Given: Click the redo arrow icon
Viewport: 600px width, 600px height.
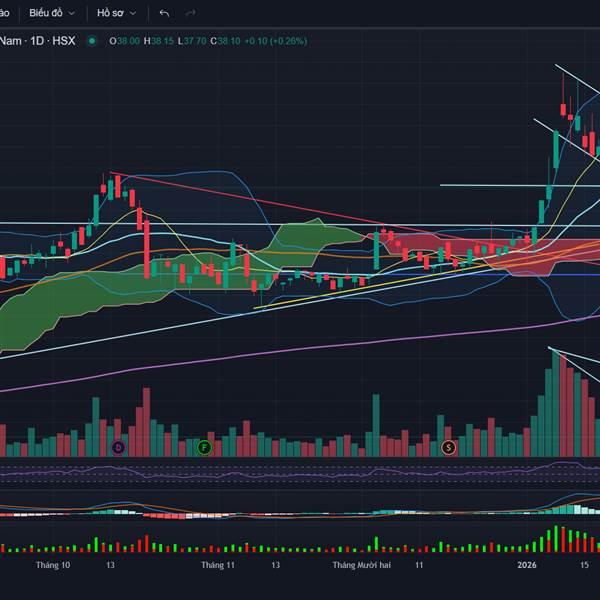Looking at the screenshot, I should point(190,13).
